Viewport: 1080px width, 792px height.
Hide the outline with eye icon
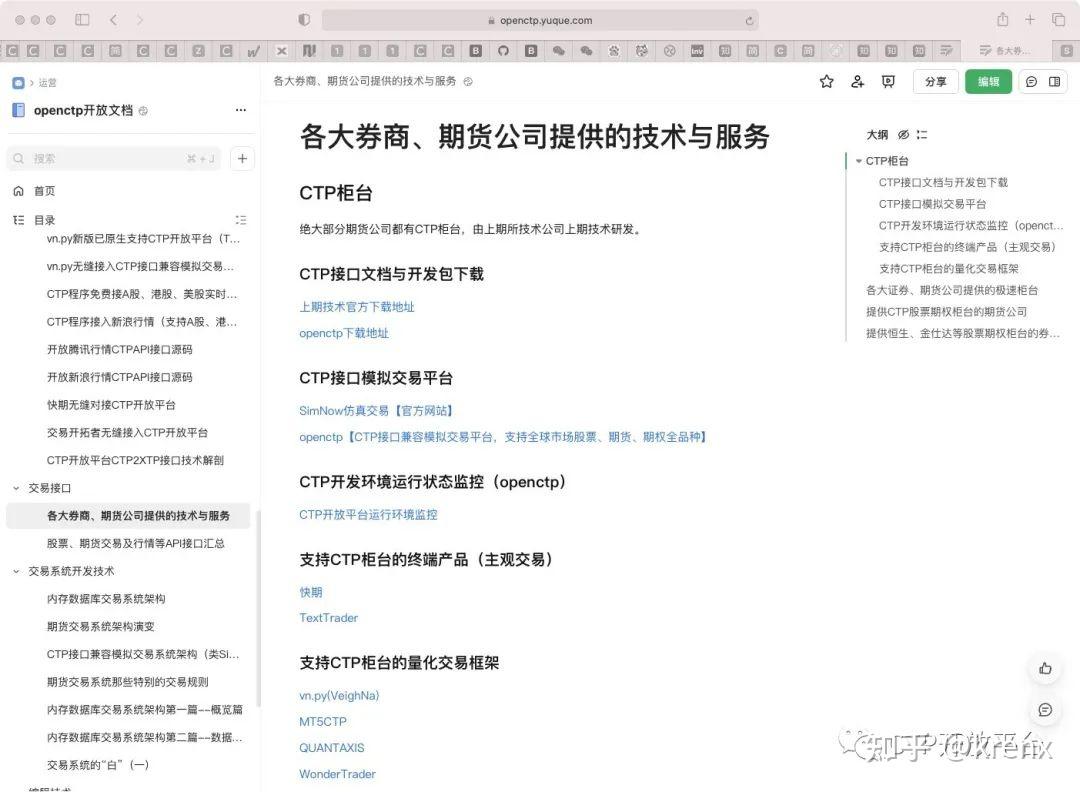pos(903,134)
